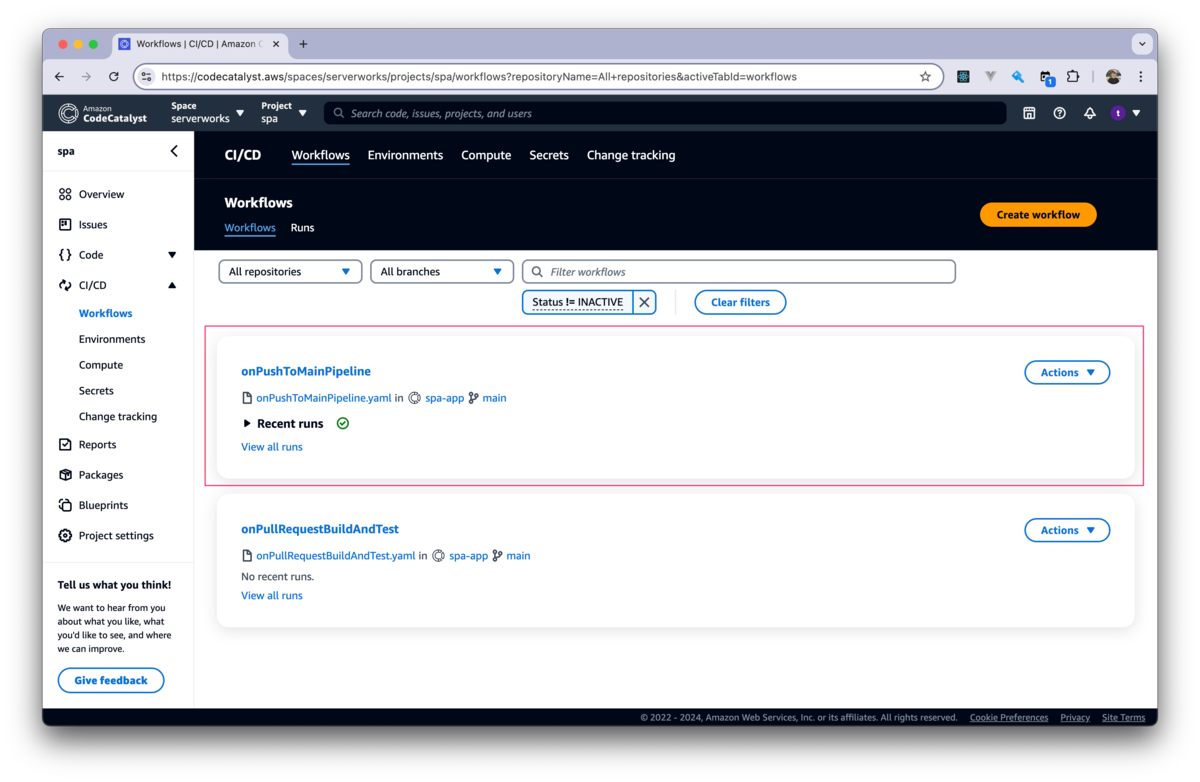Open Issues in the sidebar
1200x782 pixels.
pos(83,224)
